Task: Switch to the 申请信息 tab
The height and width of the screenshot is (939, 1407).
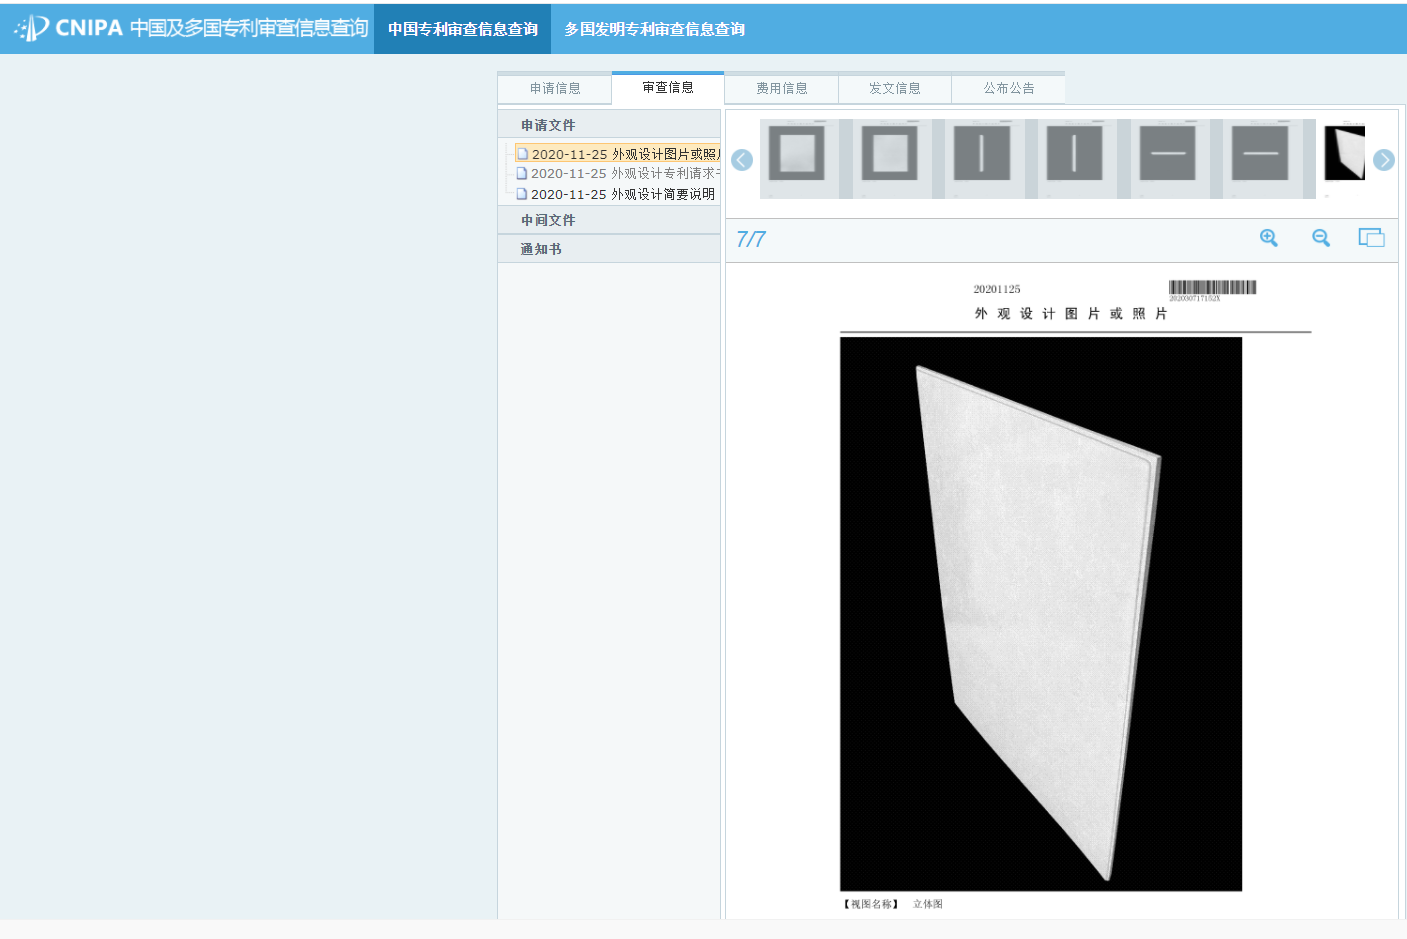Action: (555, 88)
